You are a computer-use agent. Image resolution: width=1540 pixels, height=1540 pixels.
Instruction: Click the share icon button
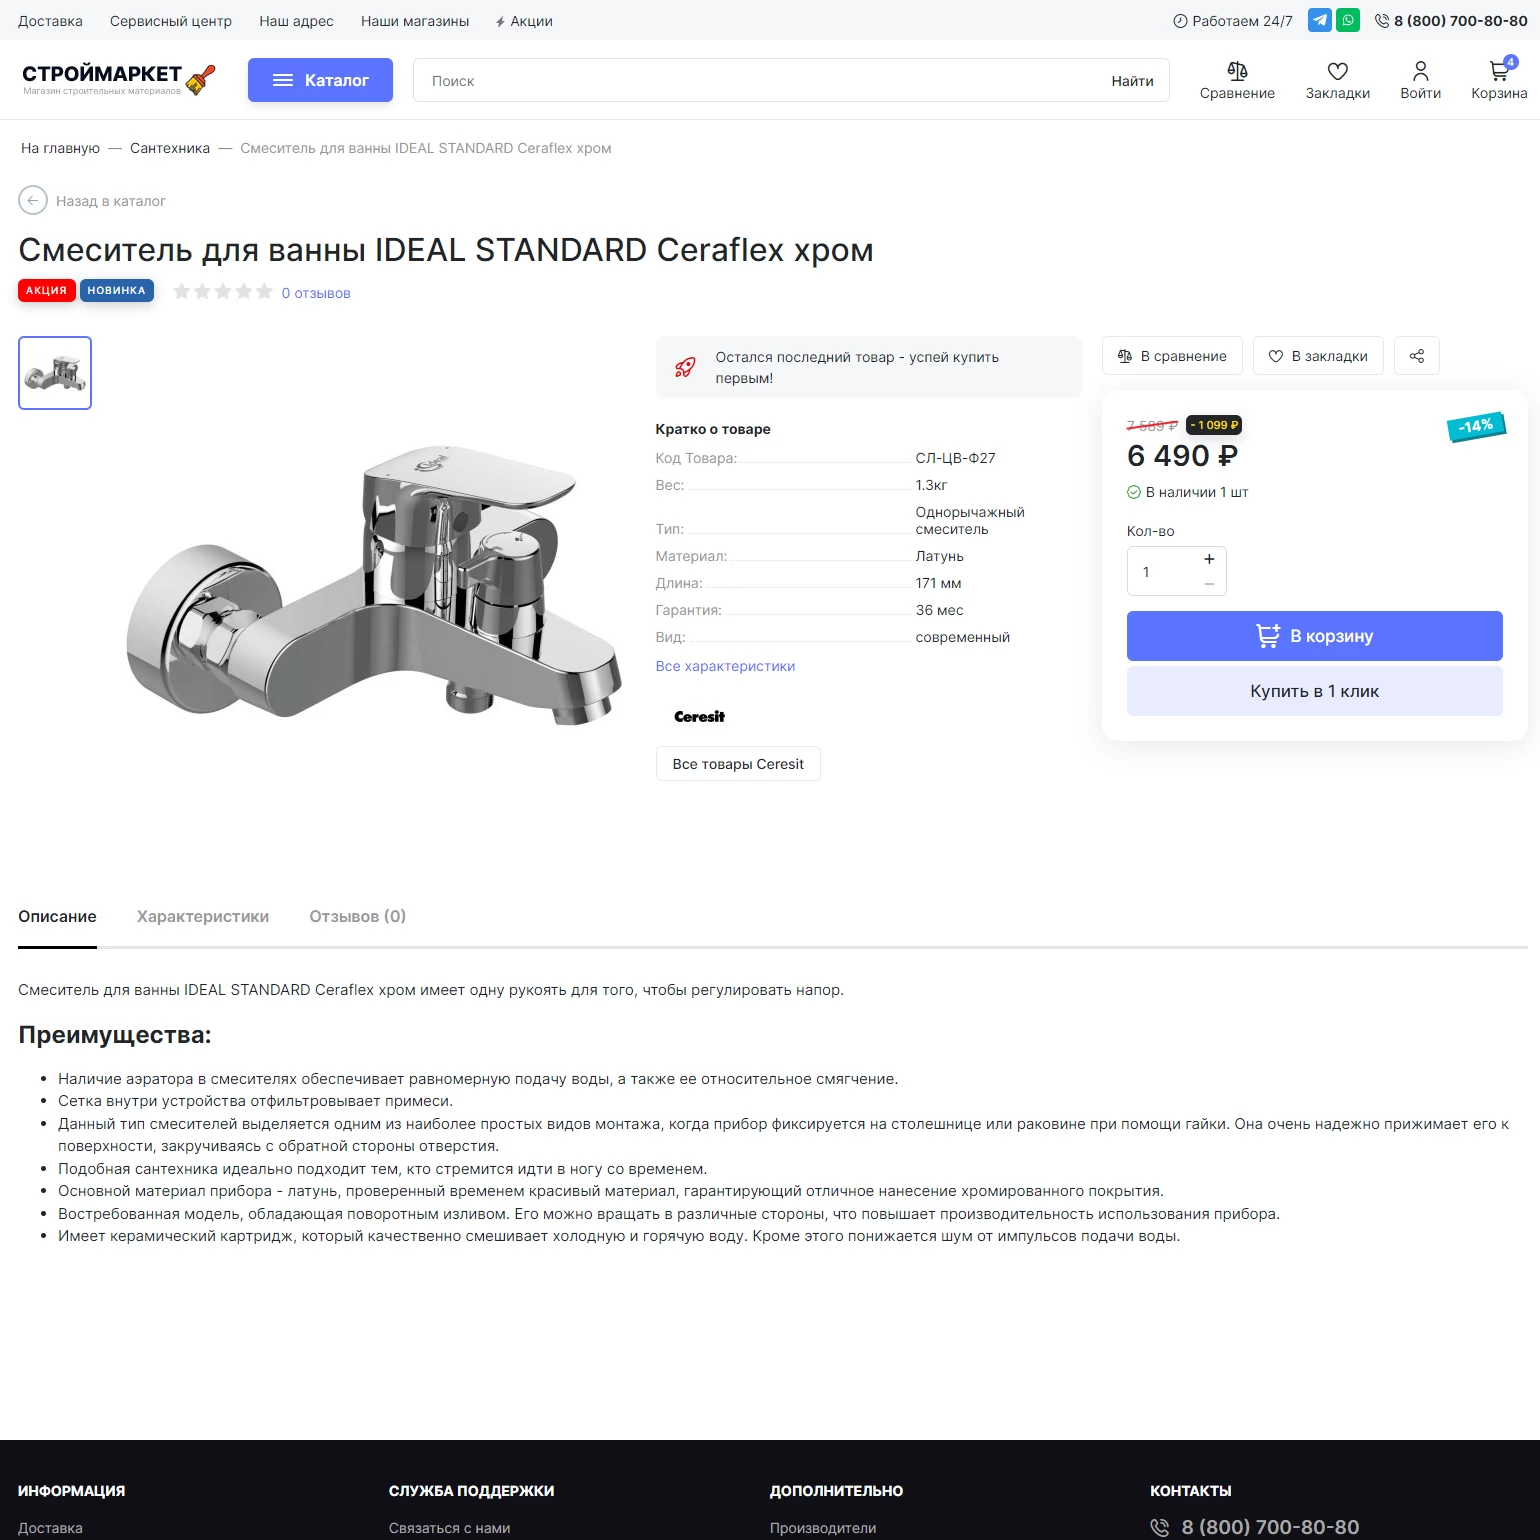1416,356
